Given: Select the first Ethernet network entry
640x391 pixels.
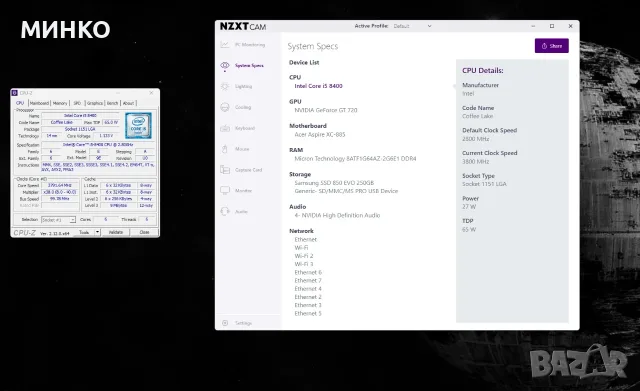Looking at the screenshot, I should (305, 240).
